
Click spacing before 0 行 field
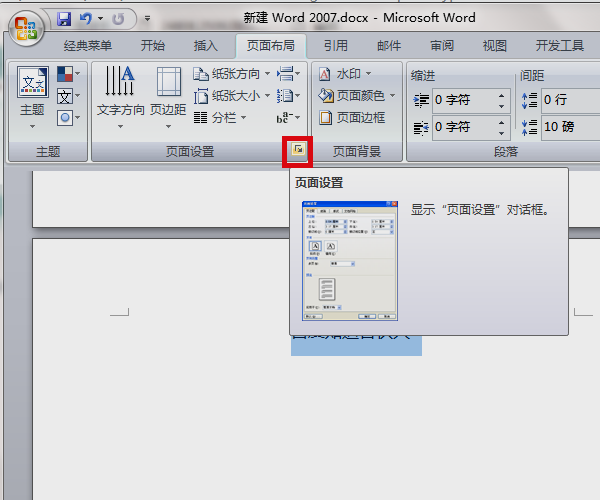tap(571, 101)
